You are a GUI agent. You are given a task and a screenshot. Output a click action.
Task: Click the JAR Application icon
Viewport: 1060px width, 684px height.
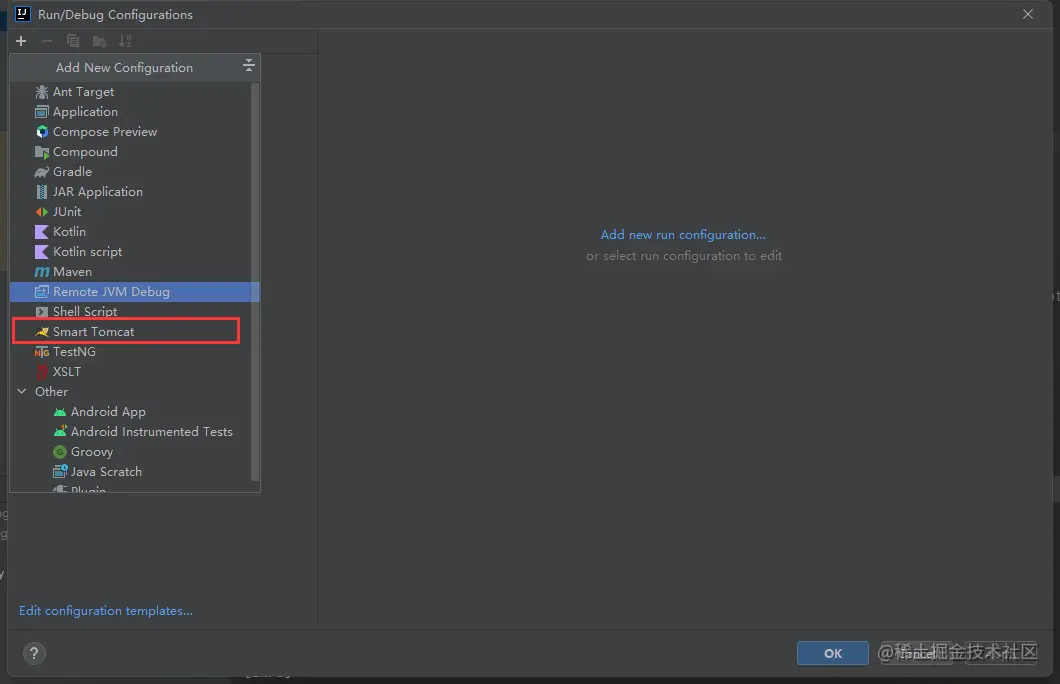pyautogui.click(x=42, y=192)
